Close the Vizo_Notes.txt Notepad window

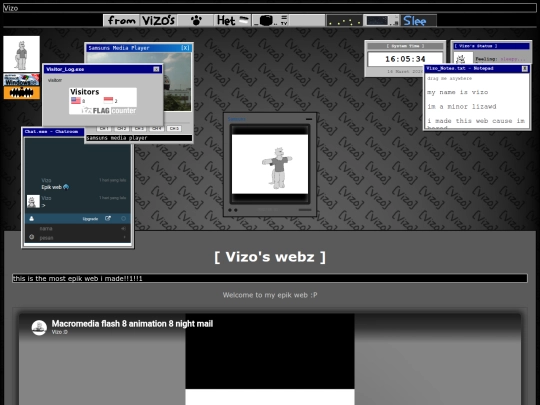tap(525, 69)
